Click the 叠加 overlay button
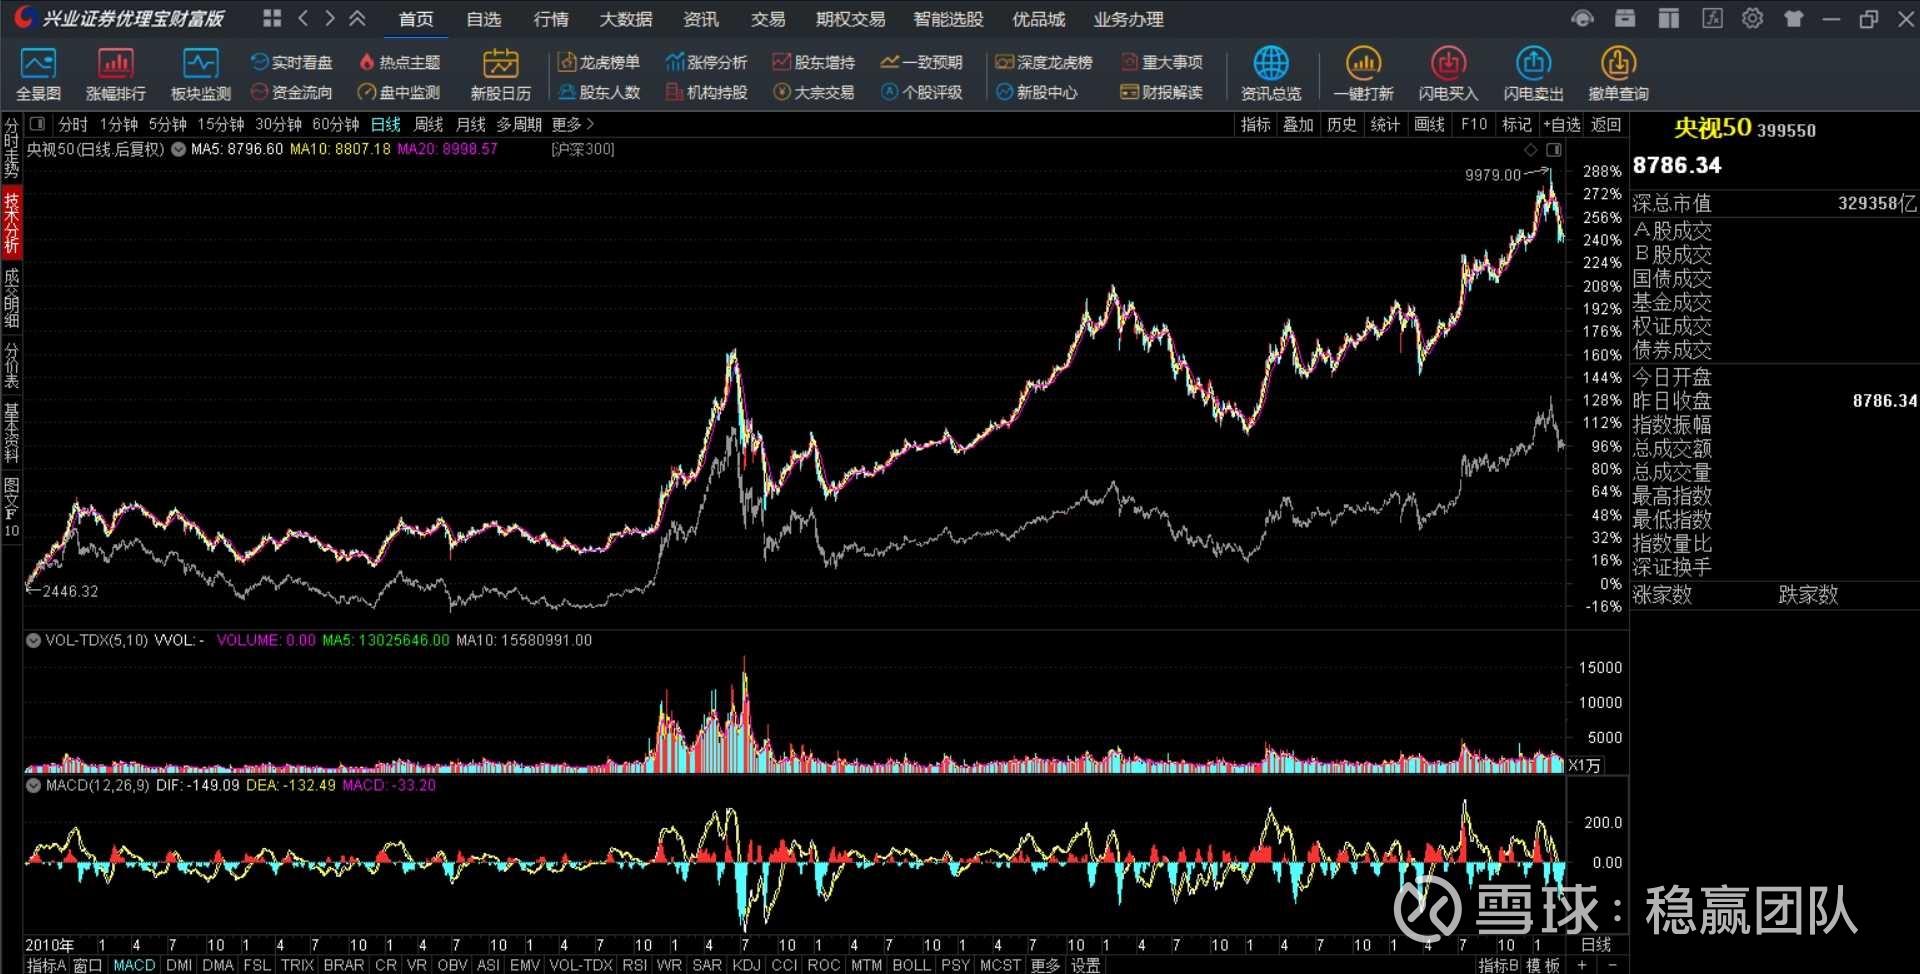1920x974 pixels. click(x=1298, y=124)
